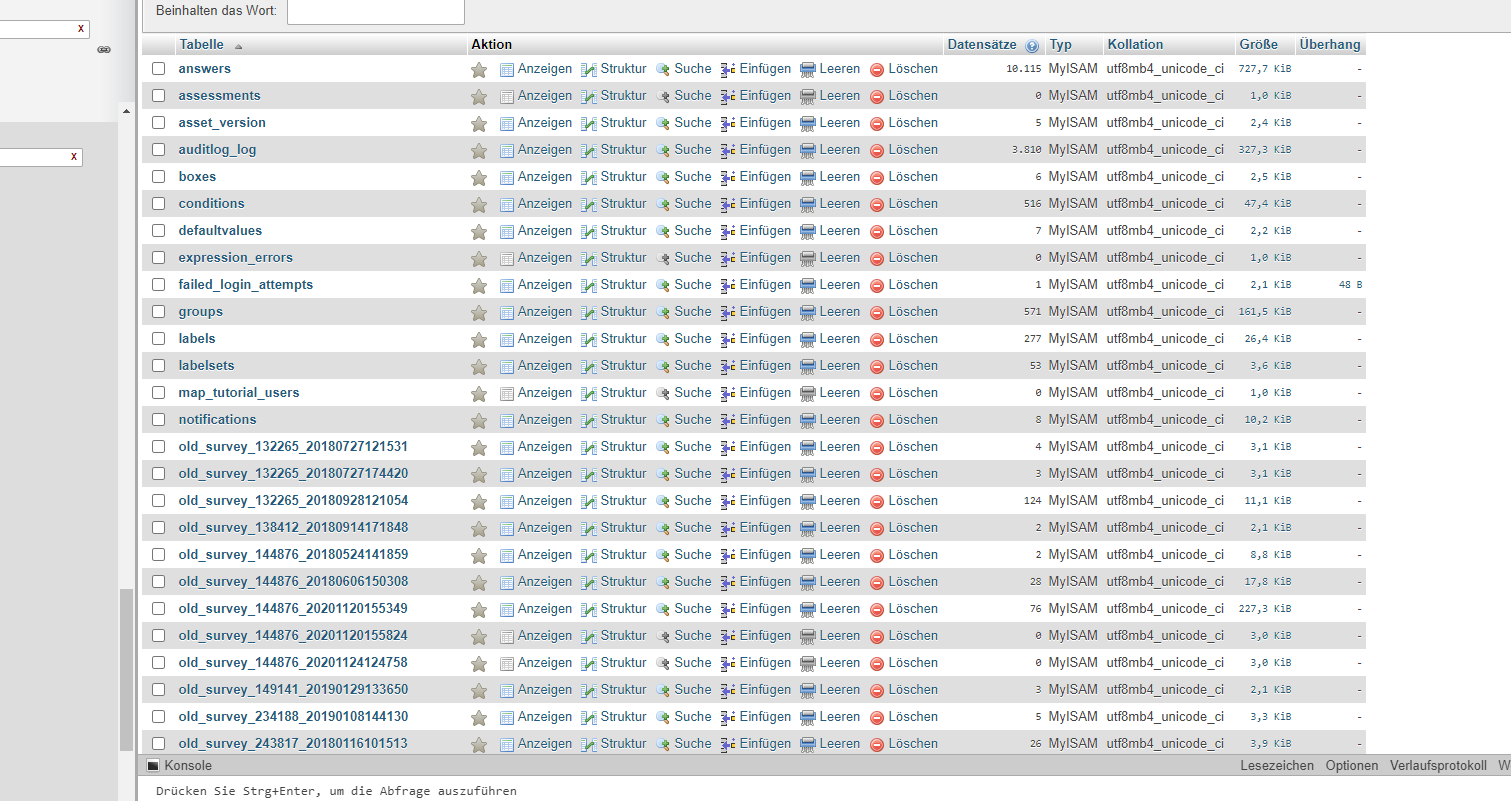Open Verlaufsprotokoll in the console bar
The width and height of the screenshot is (1511, 801).
coord(1438,766)
